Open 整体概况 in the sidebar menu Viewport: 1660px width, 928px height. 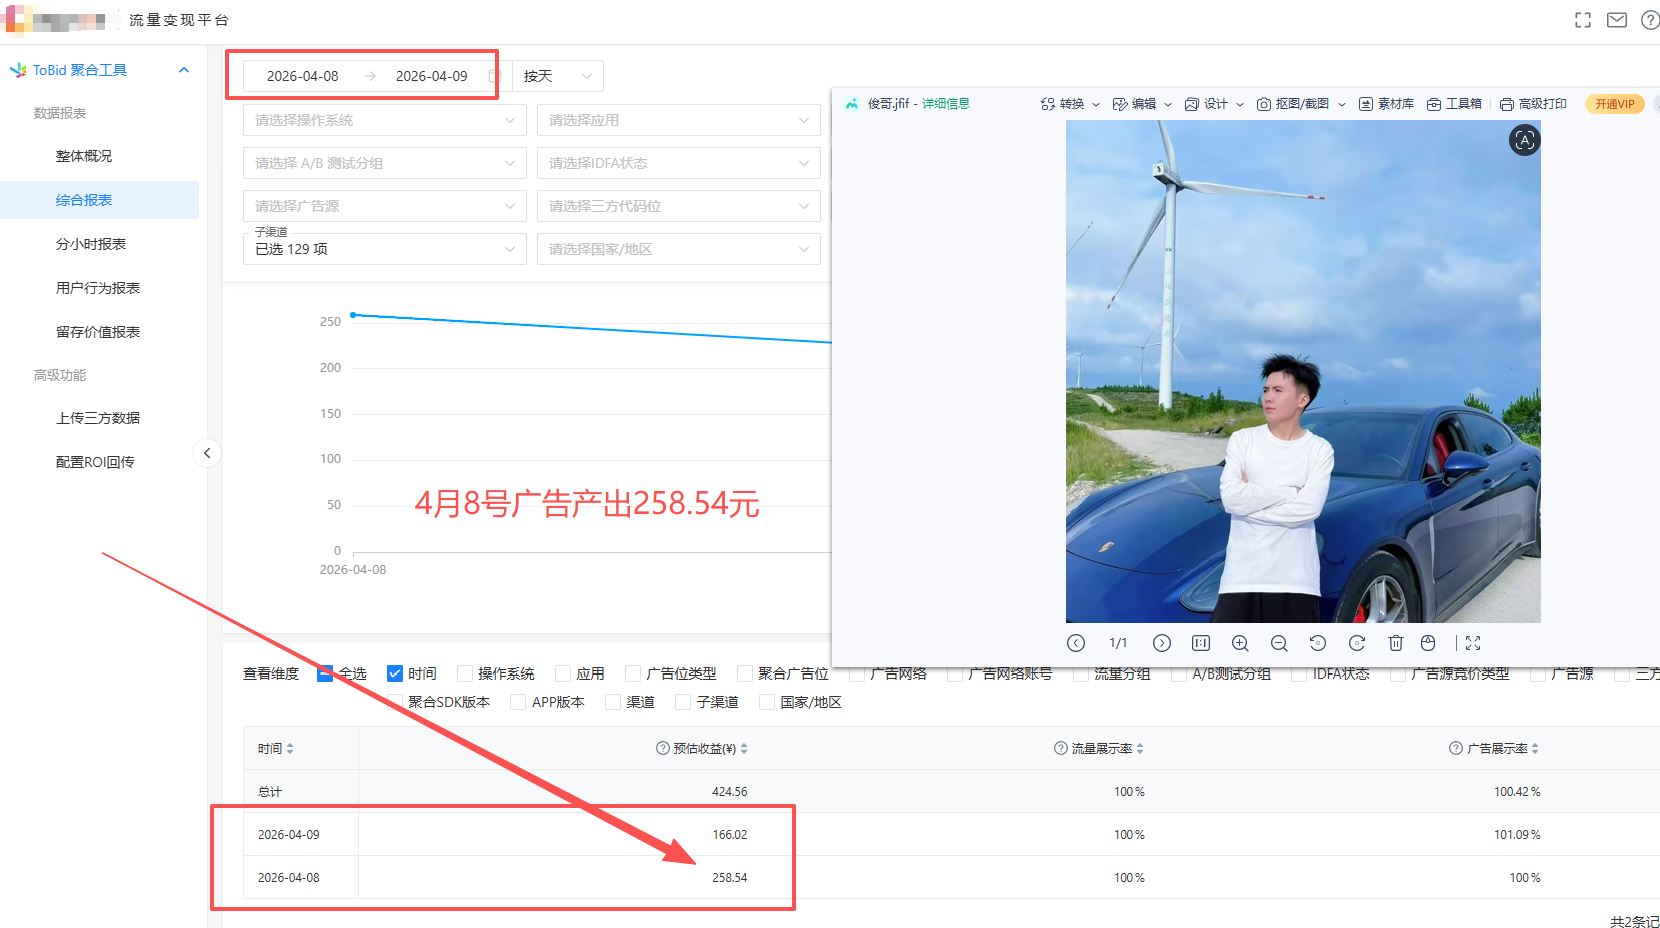click(84, 156)
